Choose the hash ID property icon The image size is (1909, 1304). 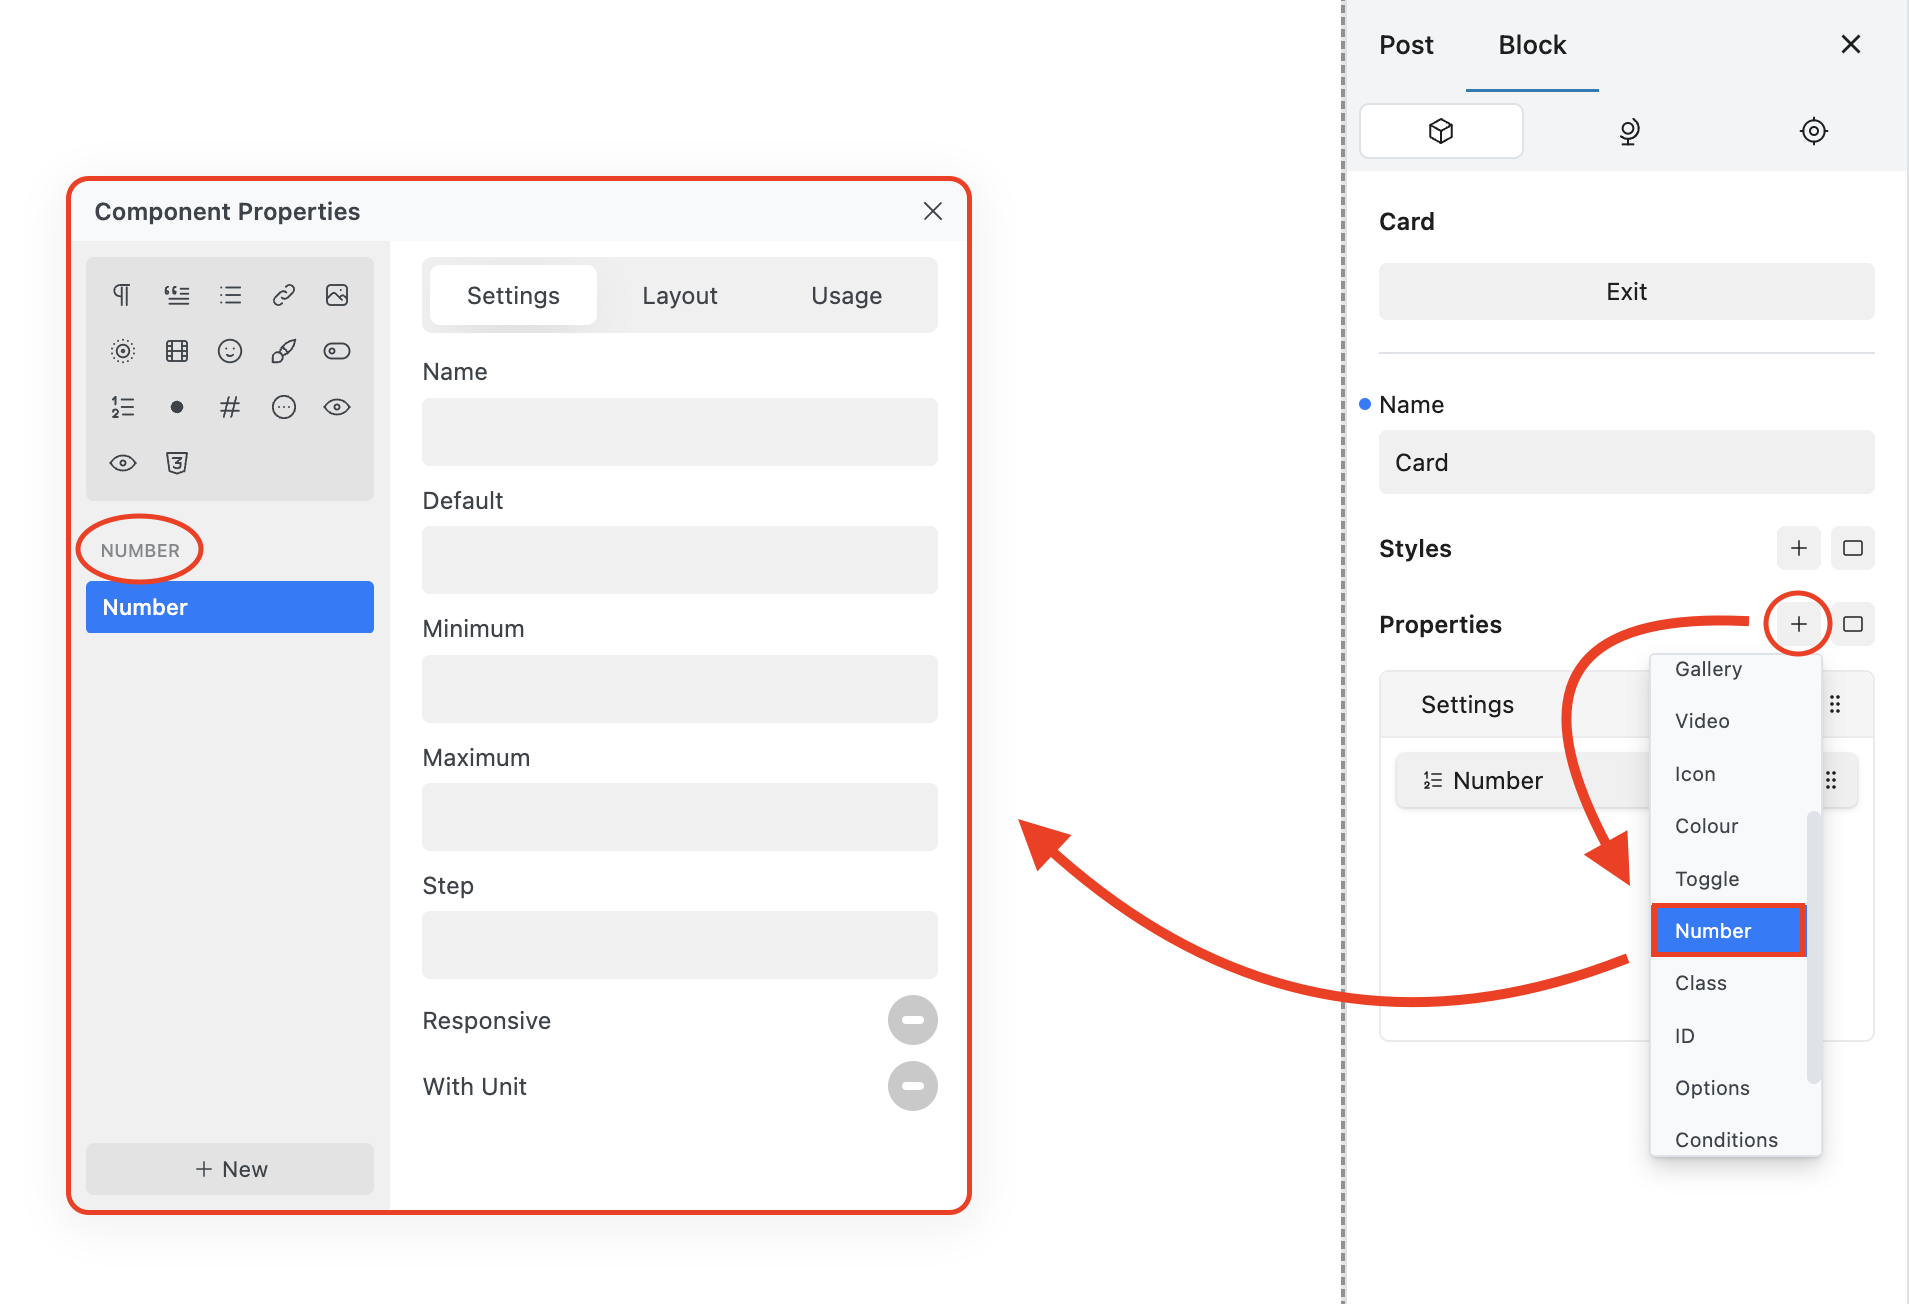(x=230, y=407)
